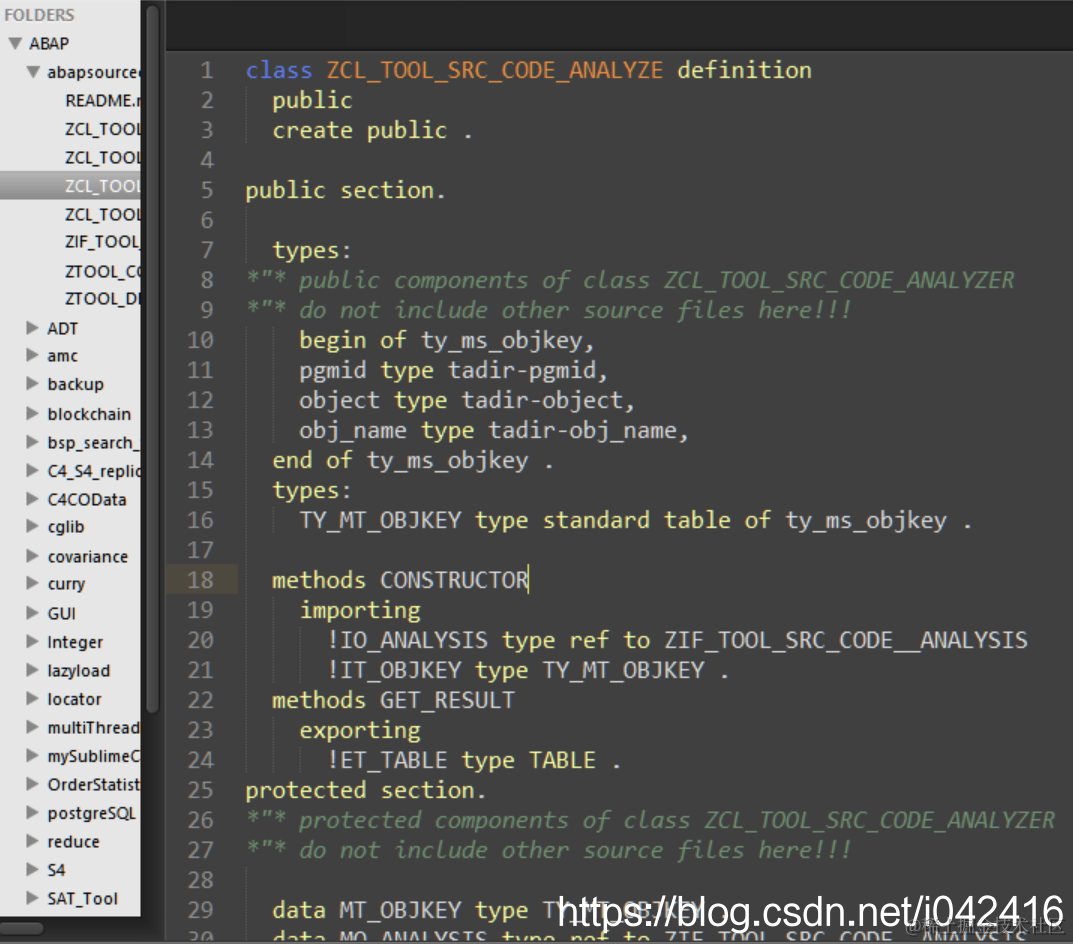
Task: Expand the cglib folder arrow
Action: coord(32,526)
